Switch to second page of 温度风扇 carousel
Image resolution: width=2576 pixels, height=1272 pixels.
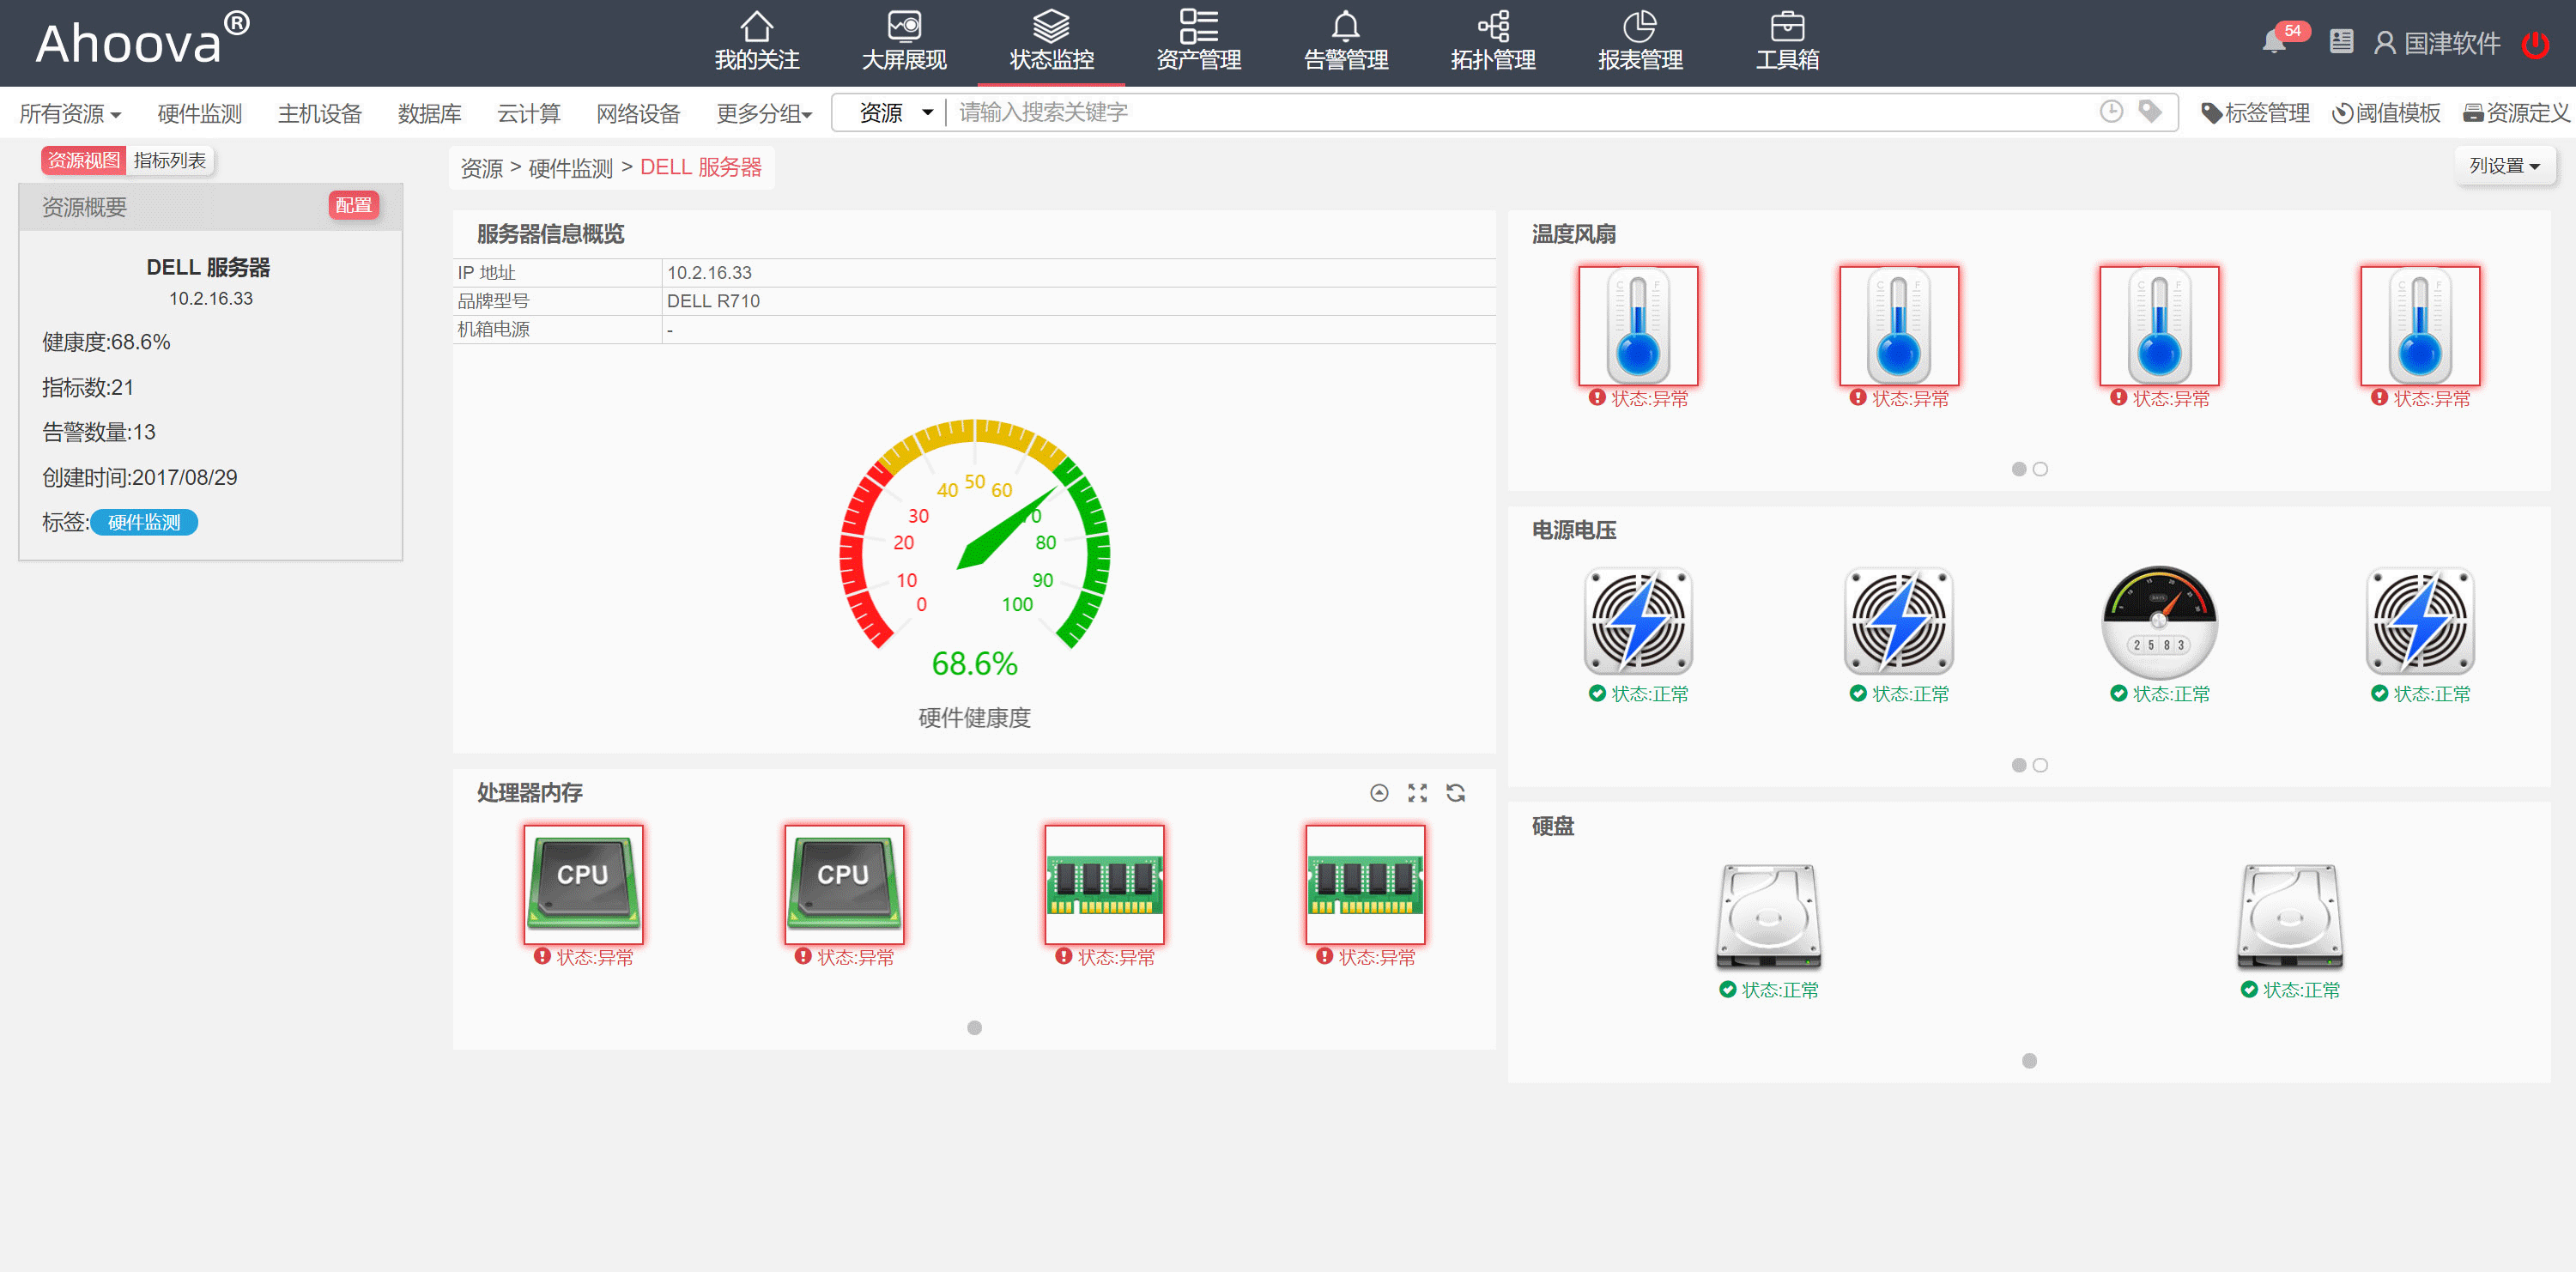click(2041, 469)
